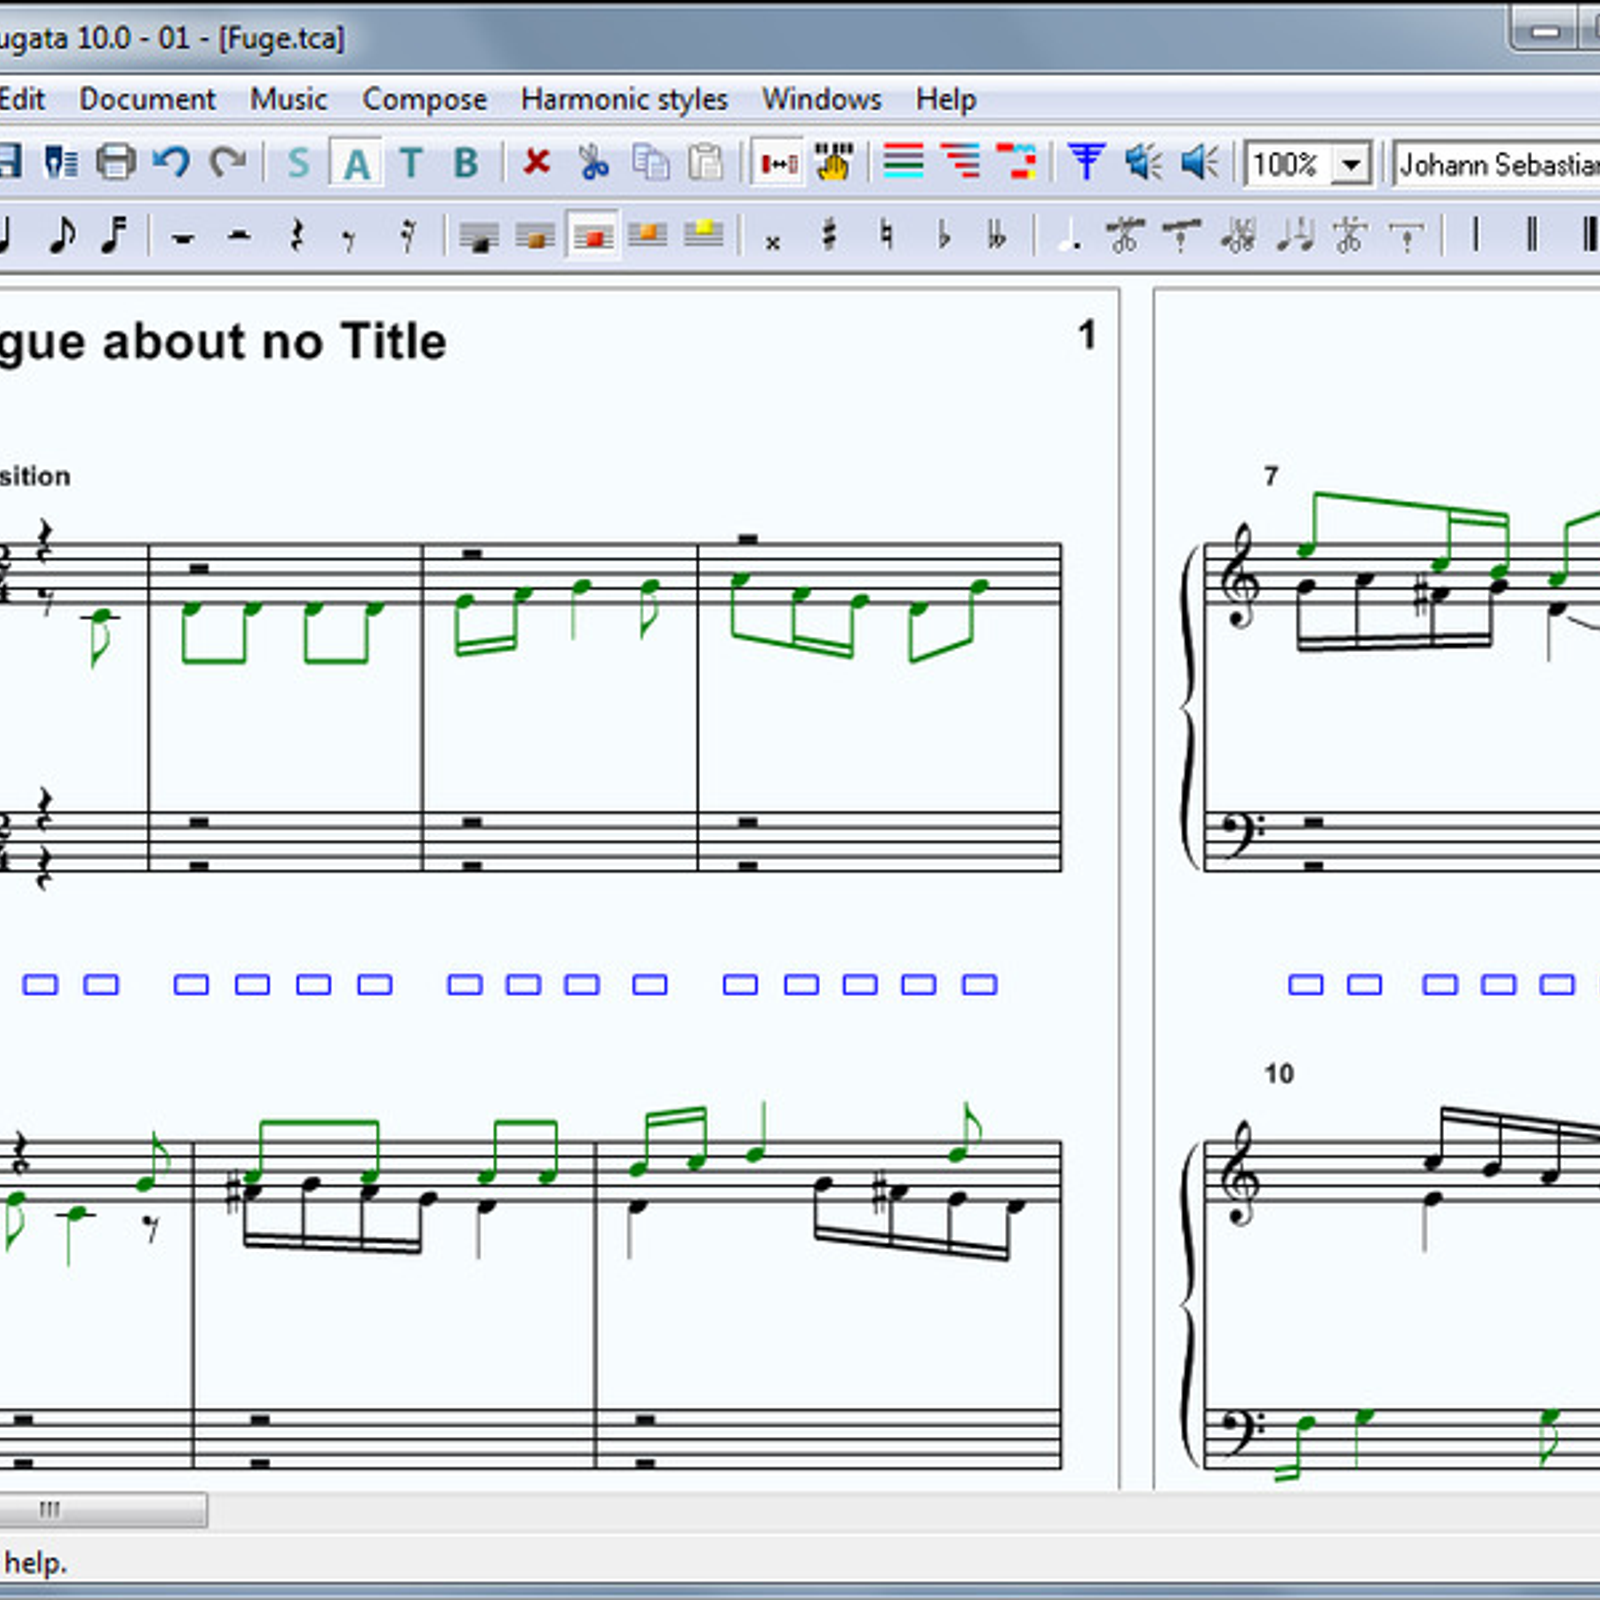This screenshot has height=1600, width=1600.
Task: Select the Tenor voice (T)
Action: point(411,163)
